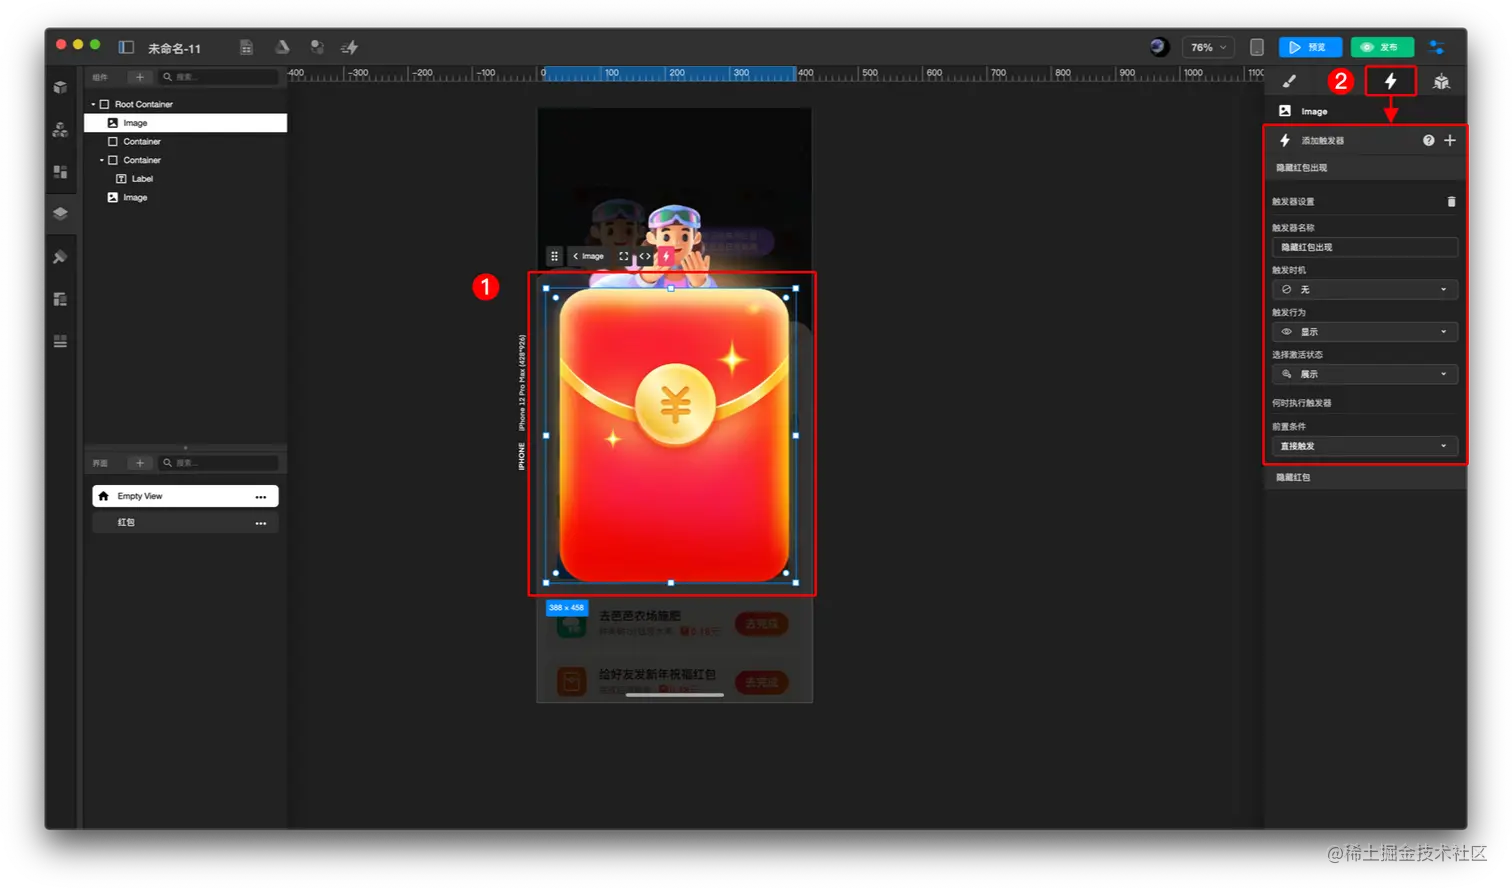Image resolution: width=1512 pixels, height=888 pixels.
Task: Click the component search field
Action: 219,77
